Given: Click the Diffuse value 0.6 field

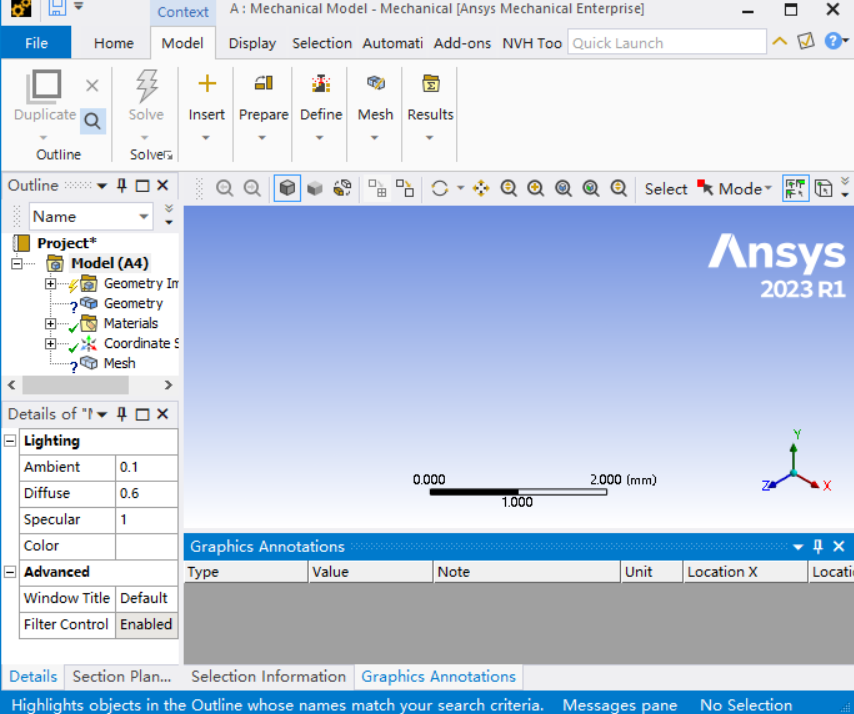Looking at the screenshot, I should coord(146,493).
